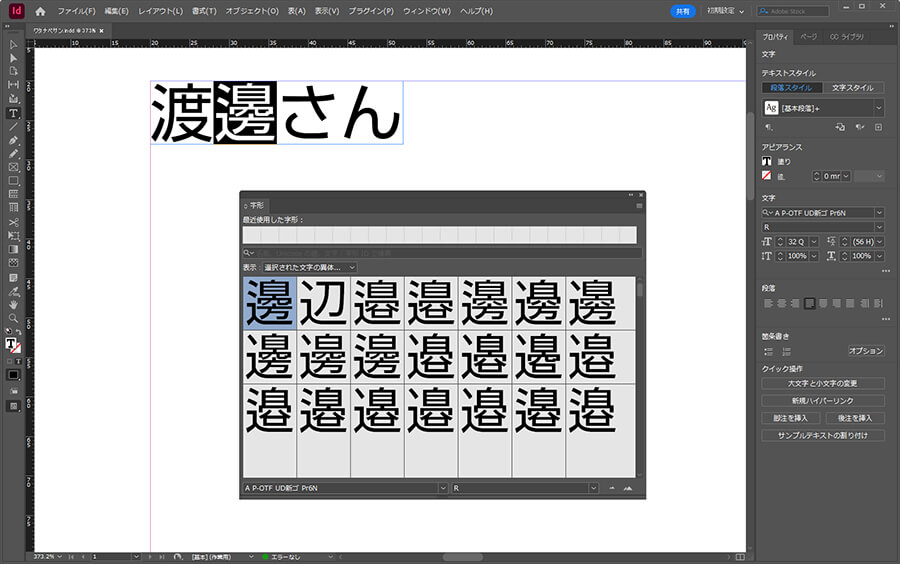Choose the Zoom tool

point(13,317)
